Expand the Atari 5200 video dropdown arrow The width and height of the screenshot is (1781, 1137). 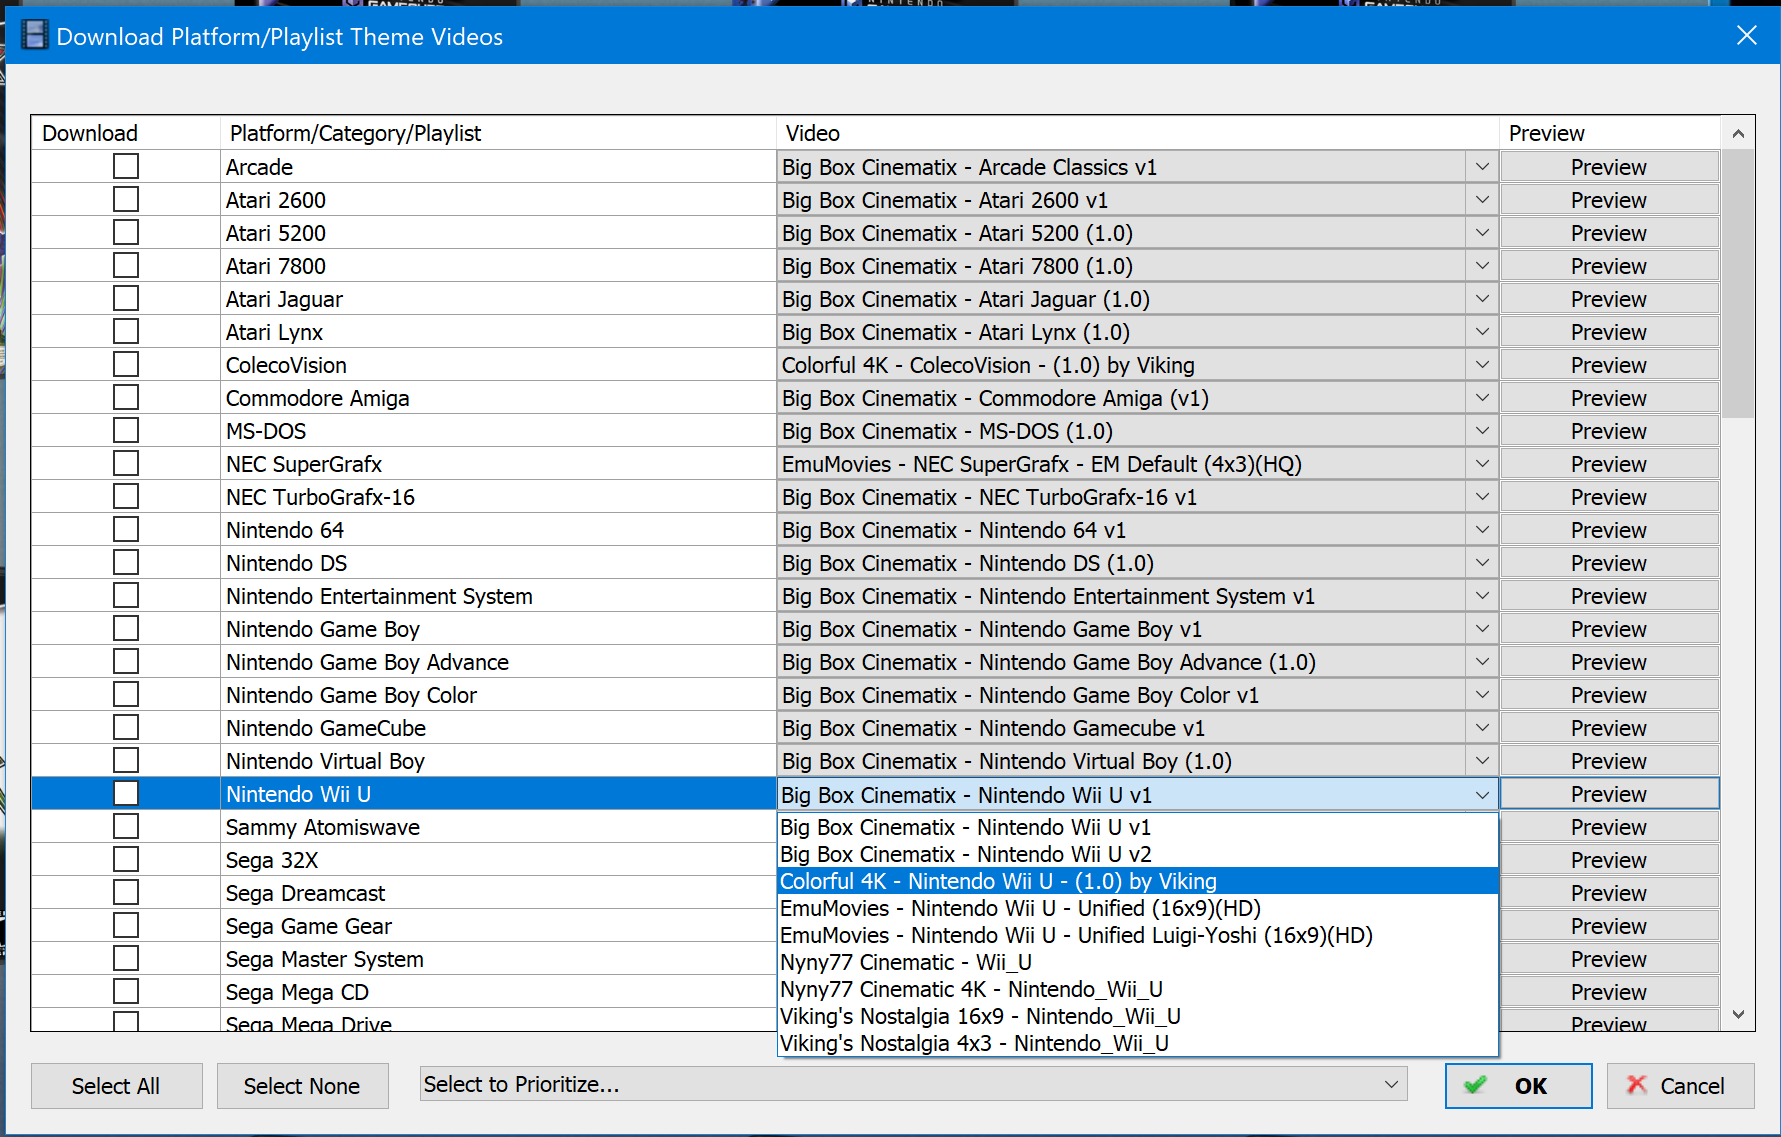point(1482,233)
